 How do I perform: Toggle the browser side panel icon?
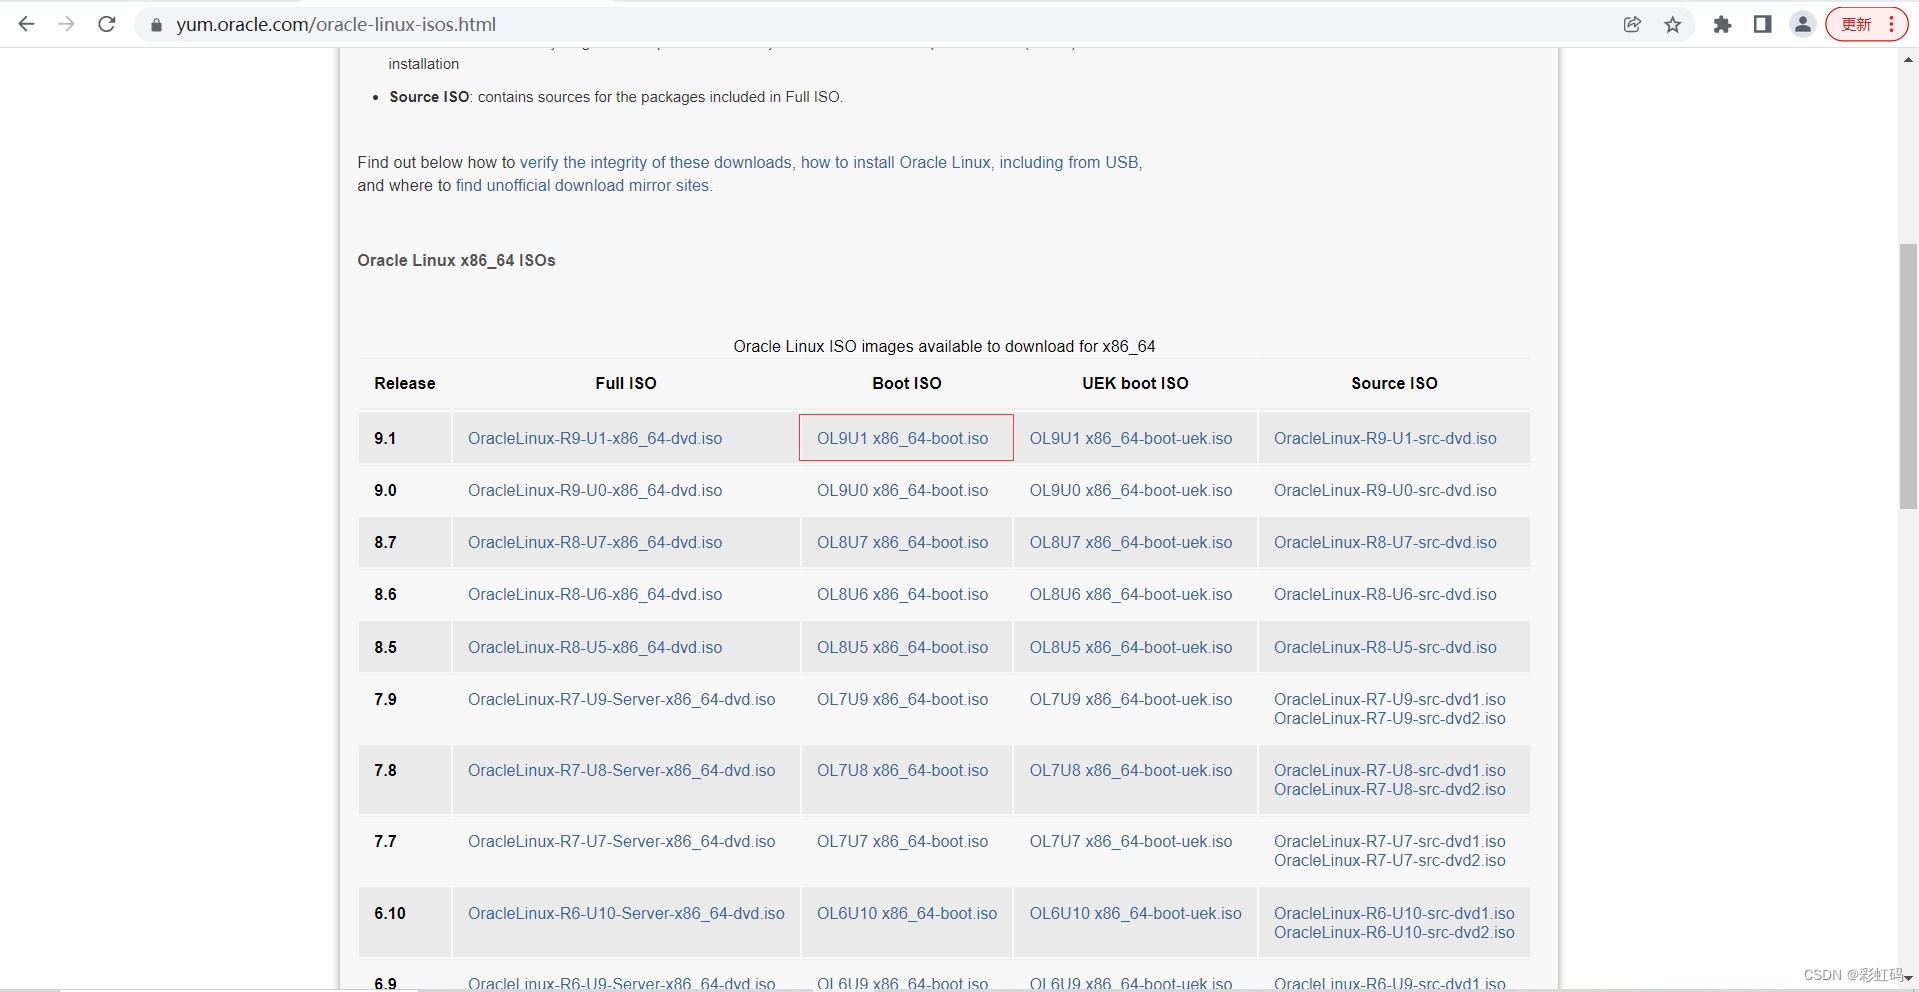click(1762, 24)
